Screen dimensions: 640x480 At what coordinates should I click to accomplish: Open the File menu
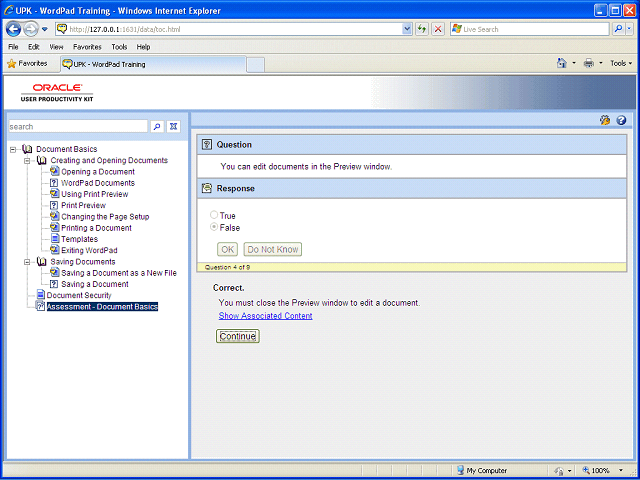point(13,47)
